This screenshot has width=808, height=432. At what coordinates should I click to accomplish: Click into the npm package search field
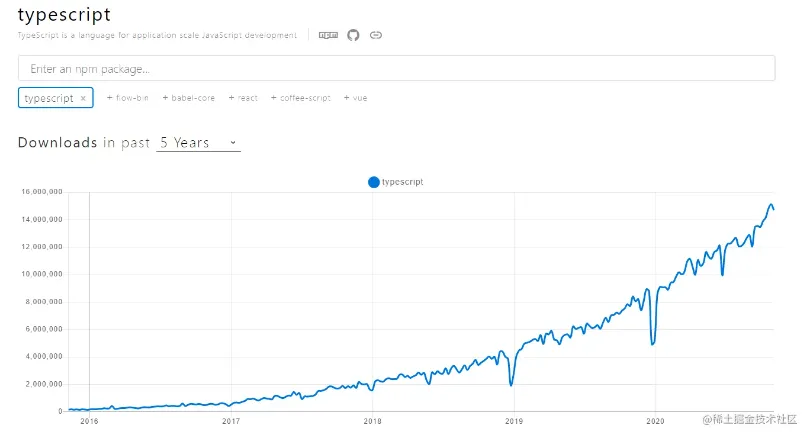[x=396, y=69]
